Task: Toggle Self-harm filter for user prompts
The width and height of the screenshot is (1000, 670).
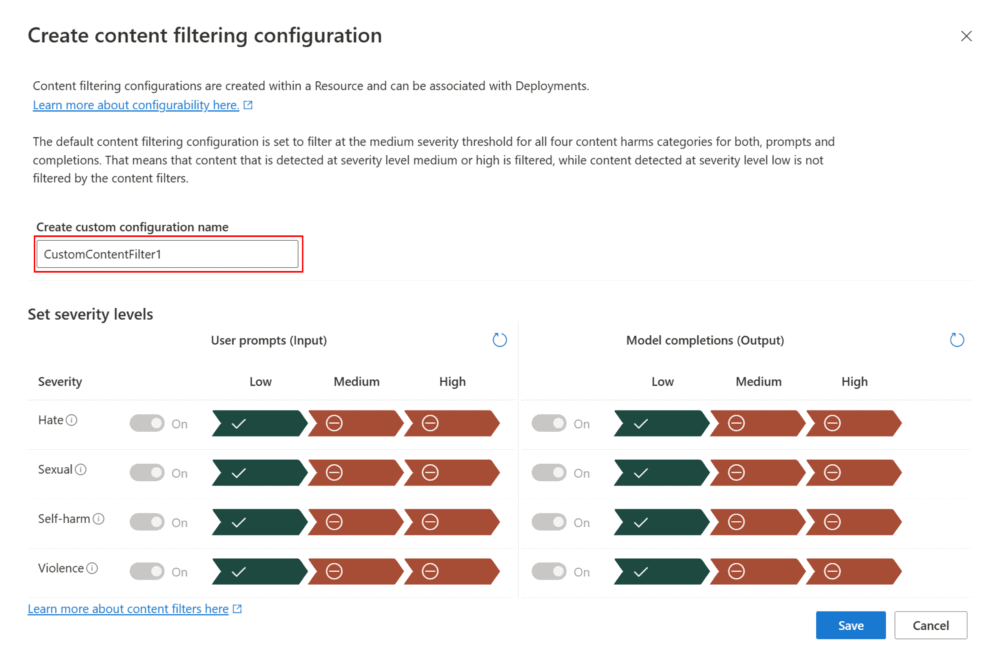Action: point(147,522)
